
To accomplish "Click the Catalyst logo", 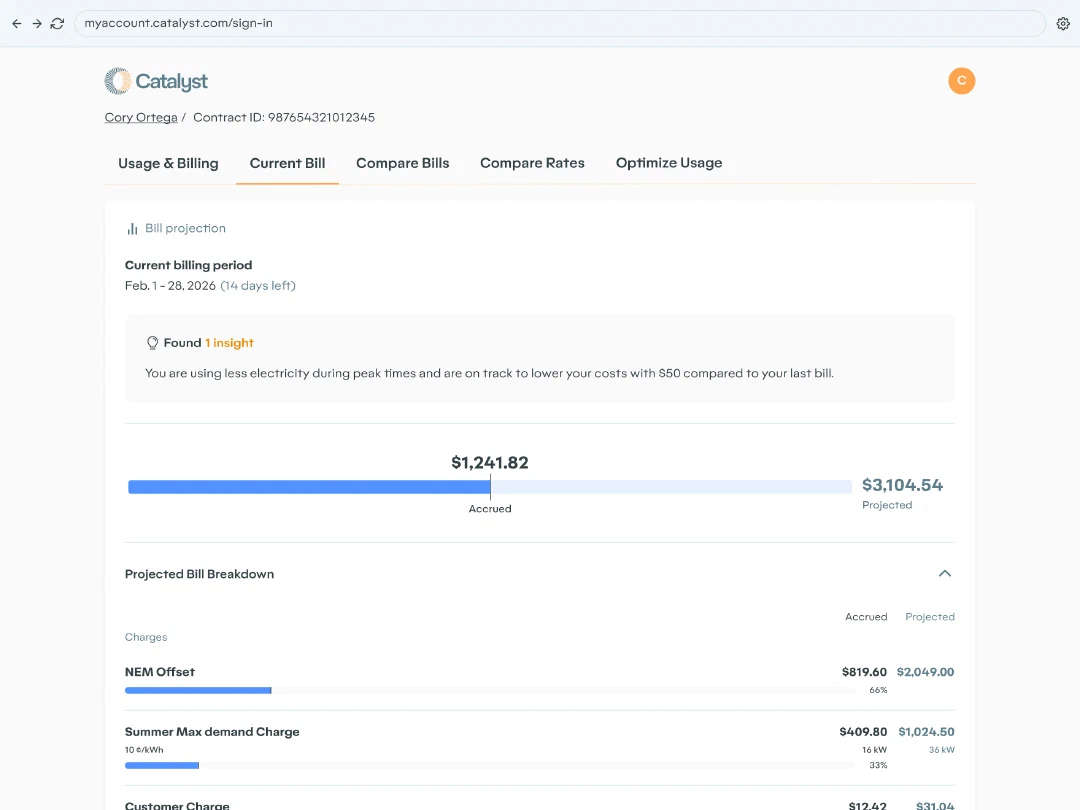I will [x=156, y=81].
